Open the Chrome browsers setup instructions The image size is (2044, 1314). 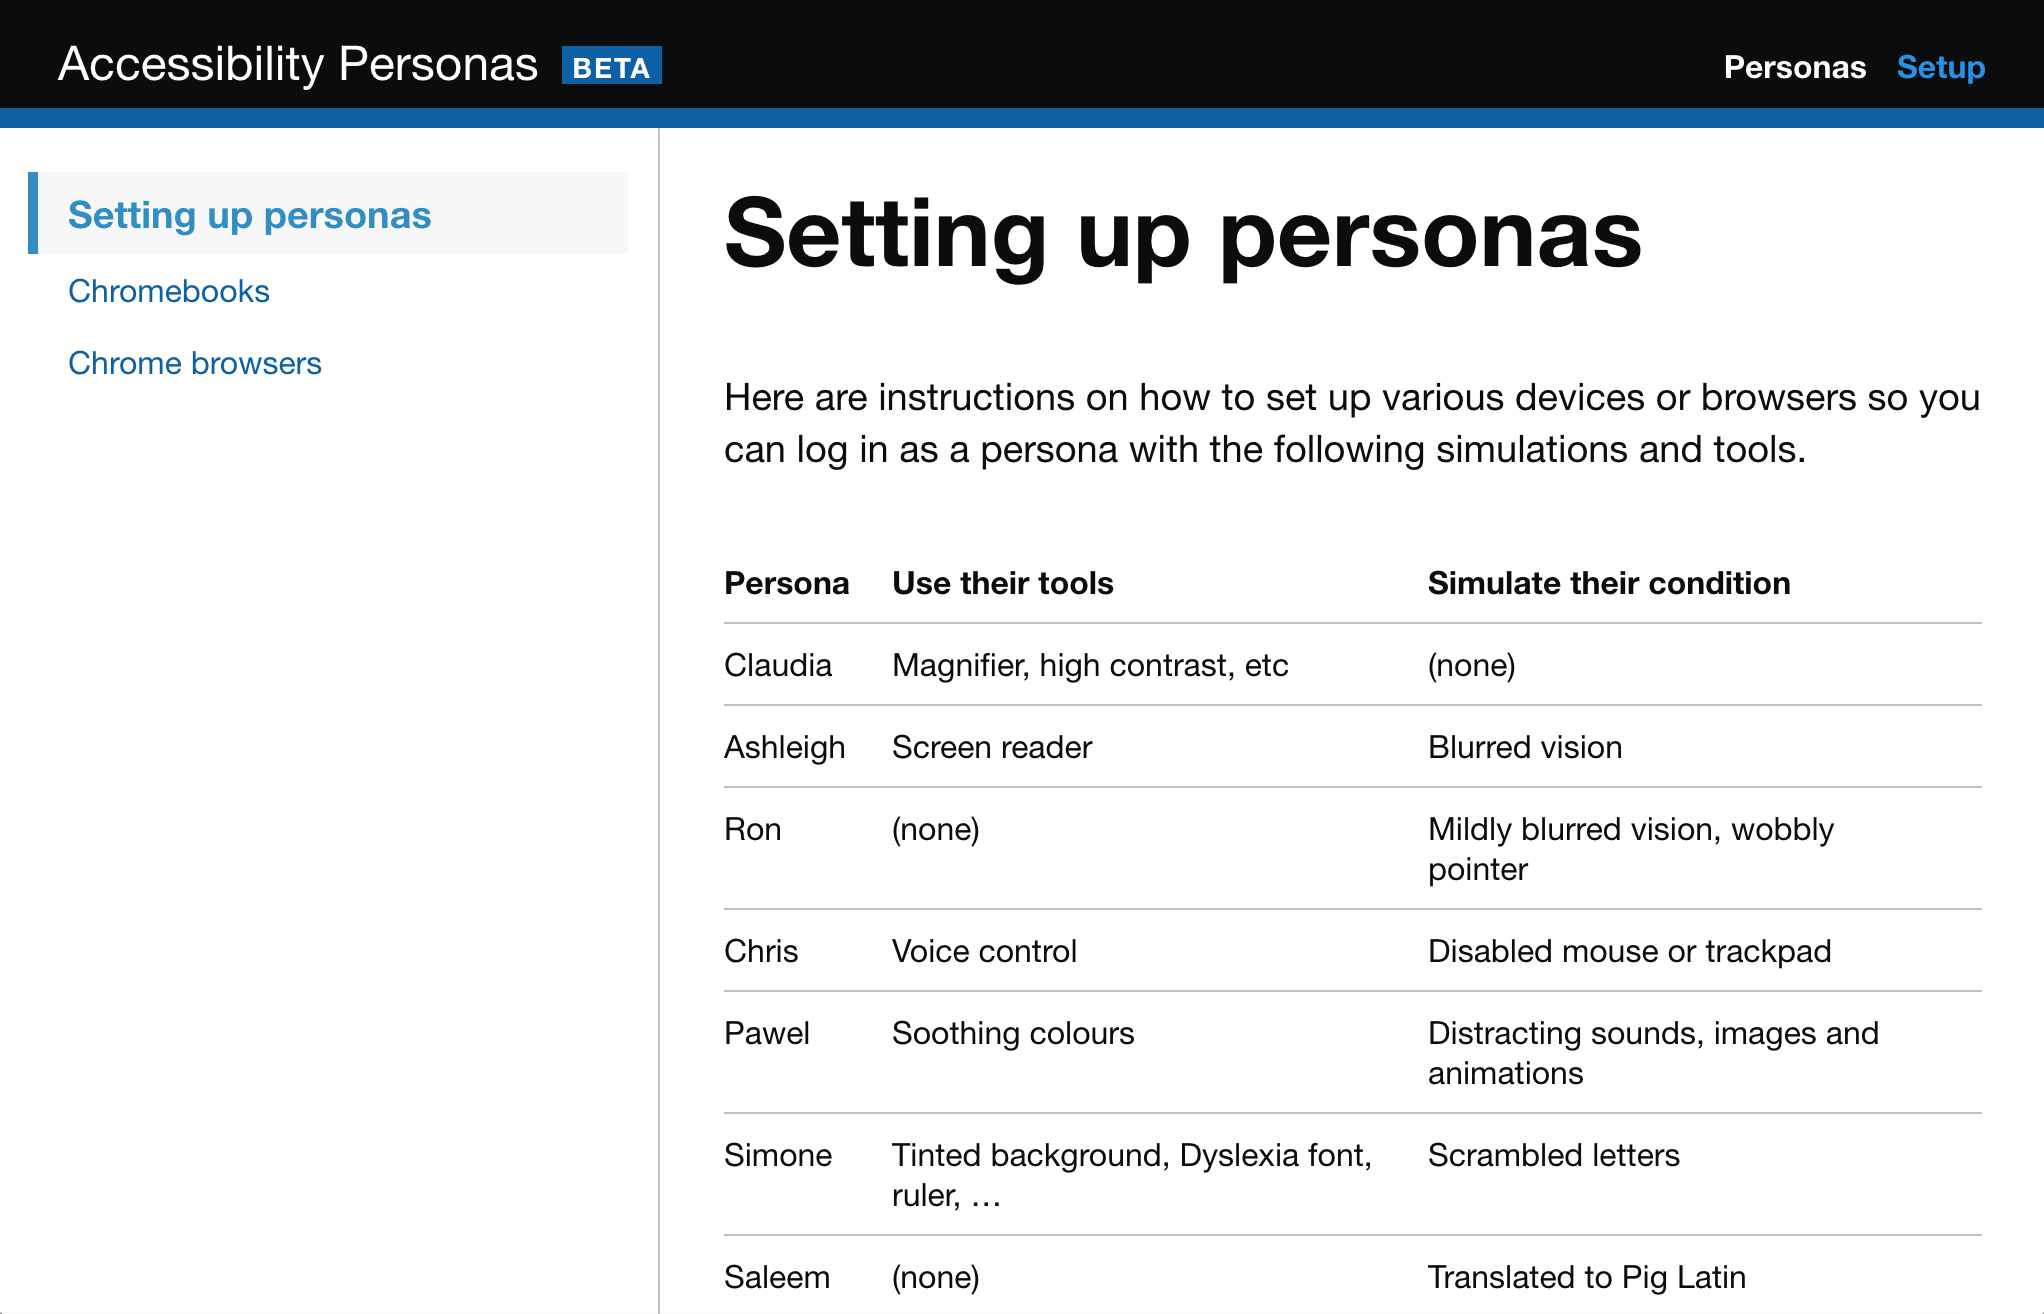195,362
